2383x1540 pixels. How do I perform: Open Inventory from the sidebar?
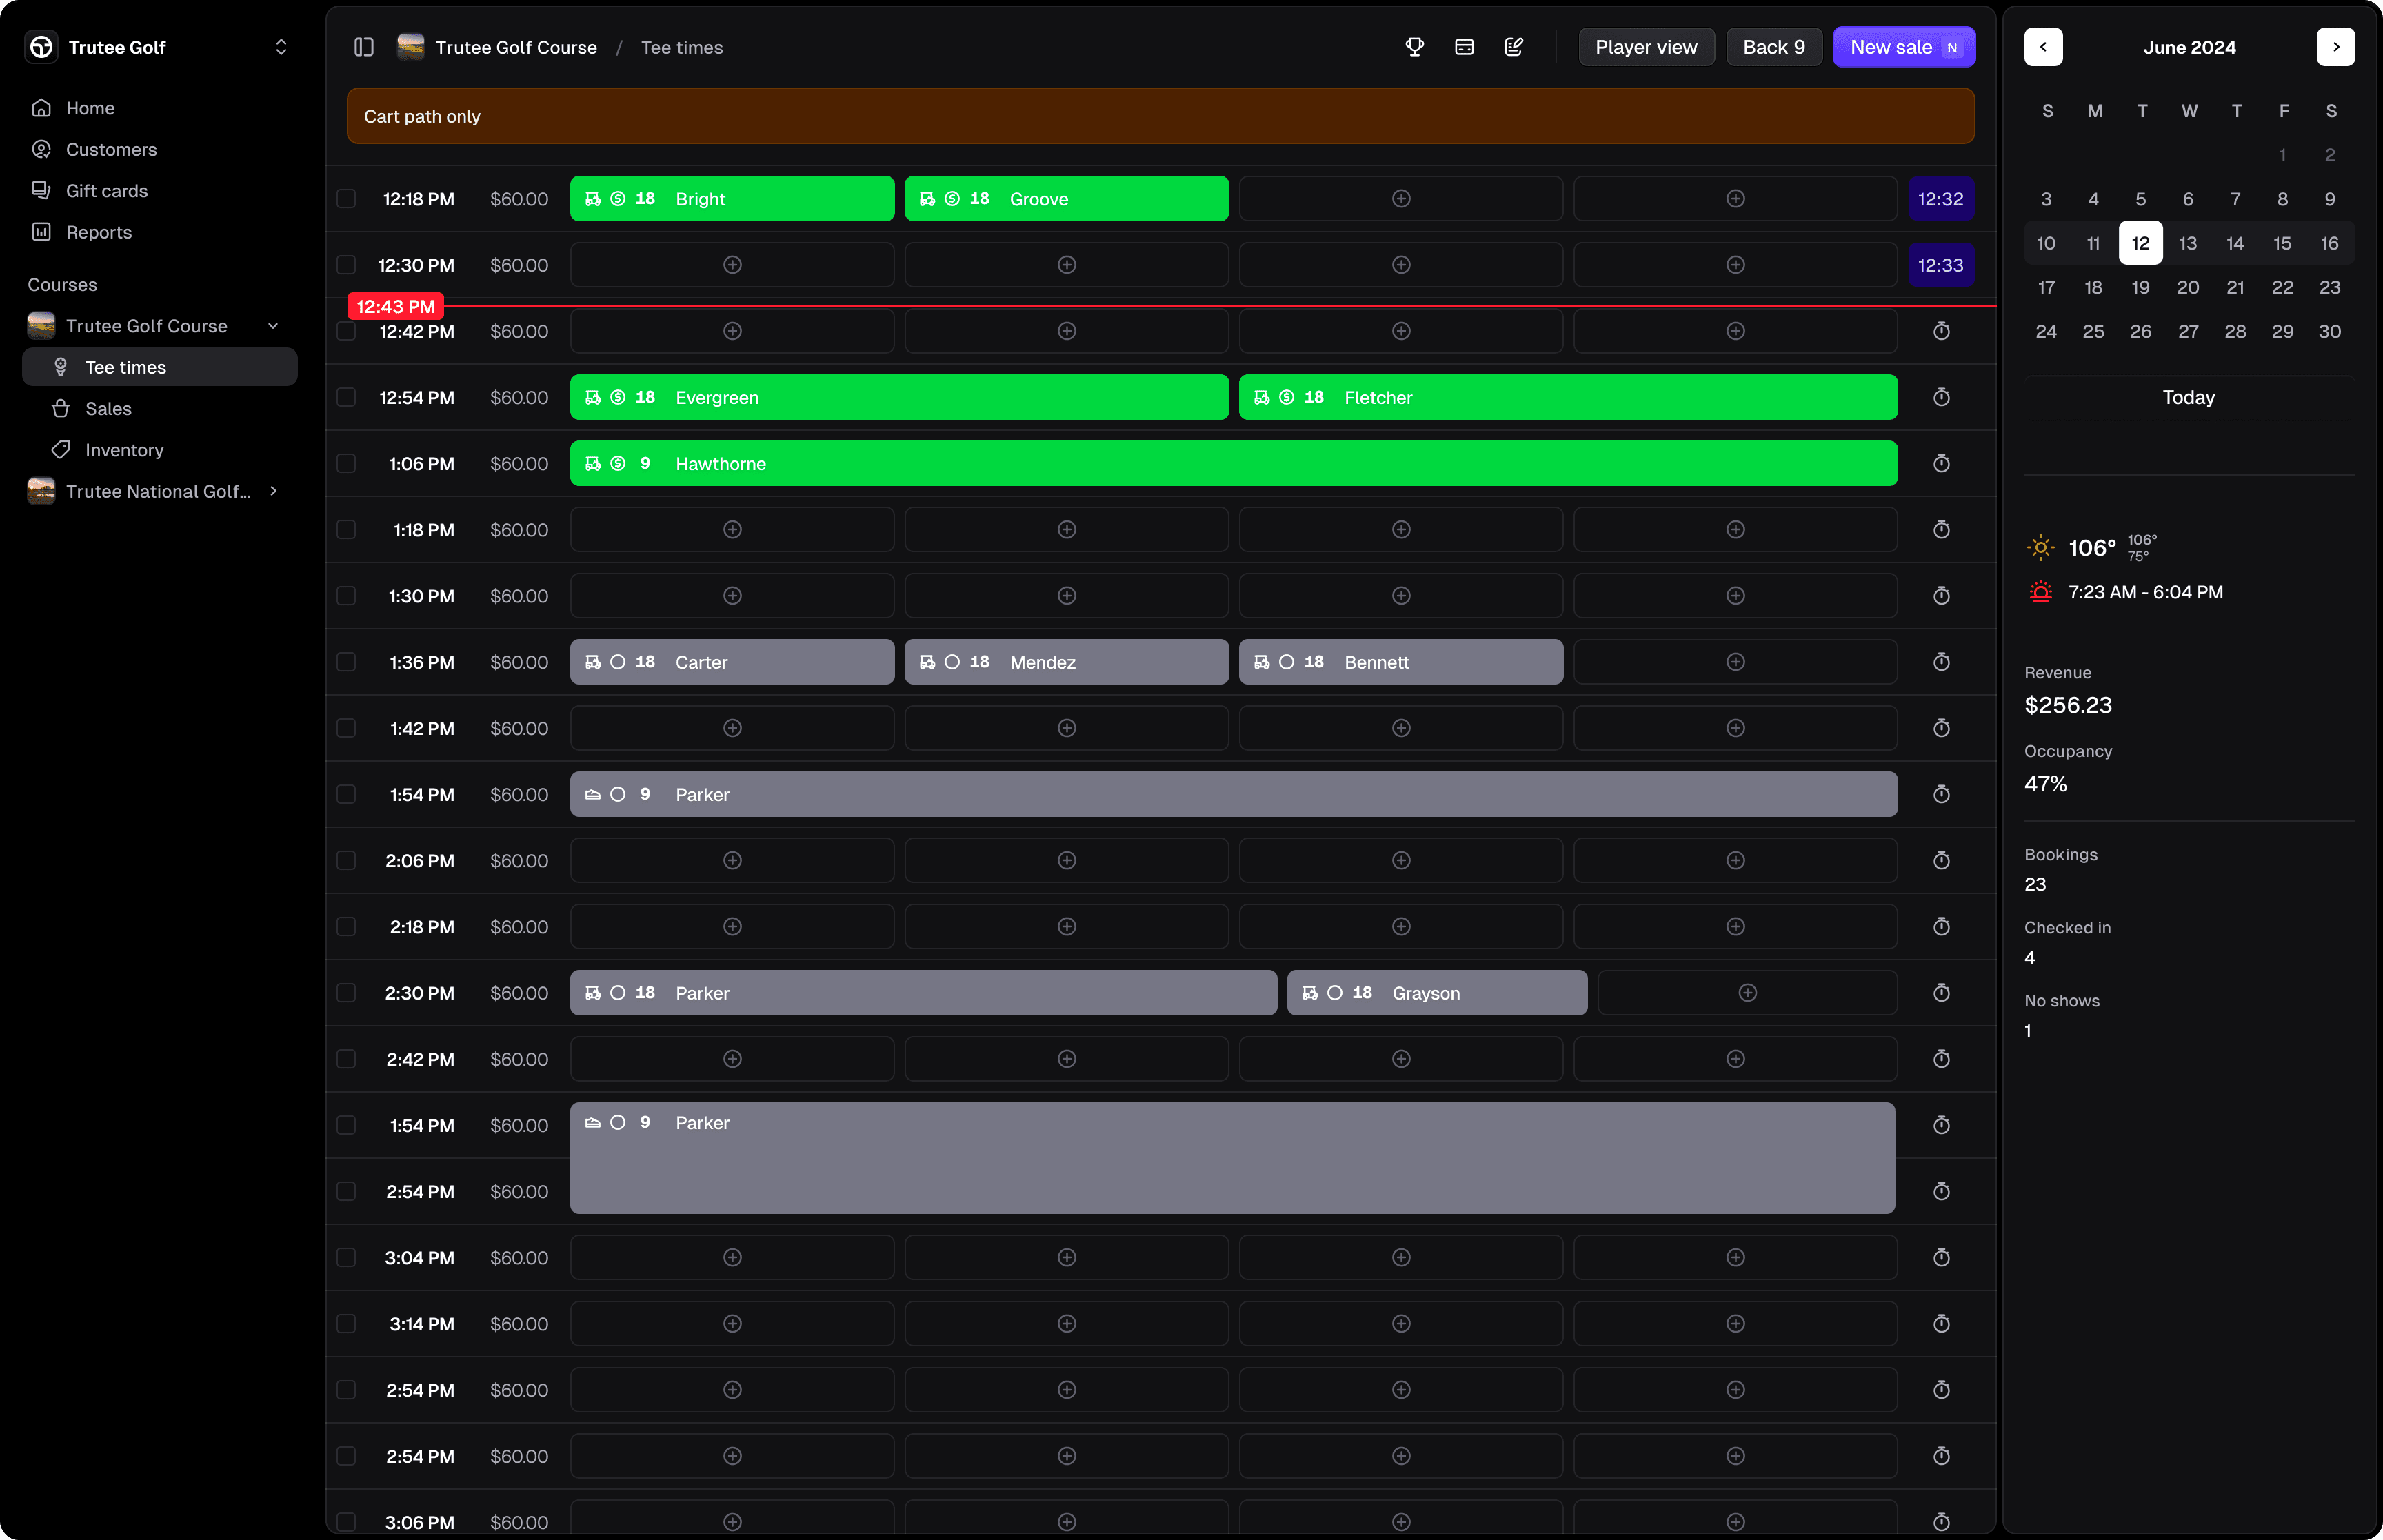coord(124,450)
